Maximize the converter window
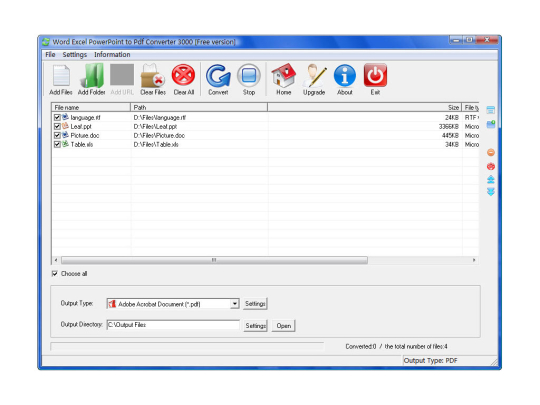The height and width of the screenshot is (405, 540). 469,40
